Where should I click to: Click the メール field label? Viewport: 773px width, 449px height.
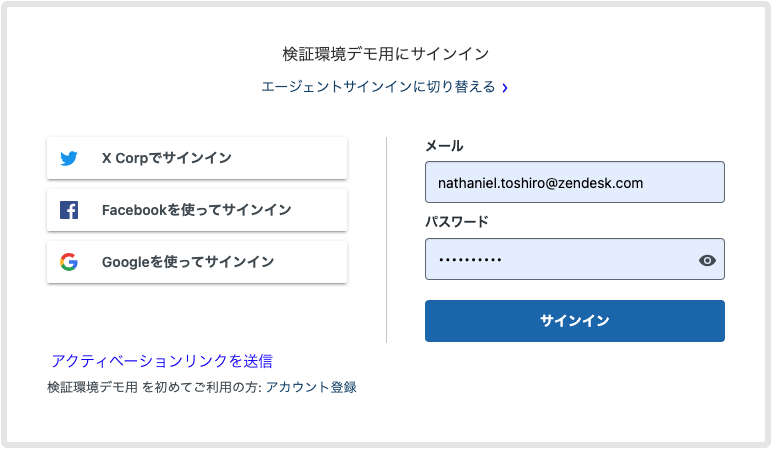tap(444, 146)
